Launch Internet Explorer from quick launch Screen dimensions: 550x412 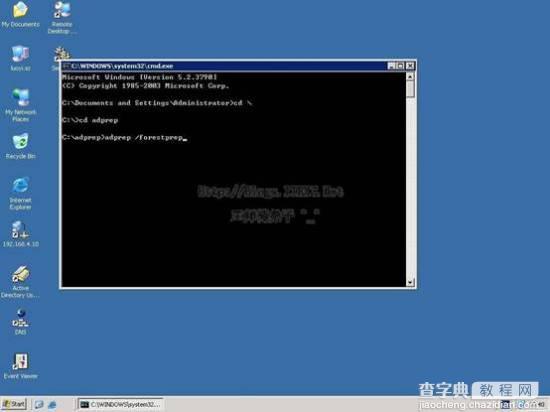coord(52,405)
